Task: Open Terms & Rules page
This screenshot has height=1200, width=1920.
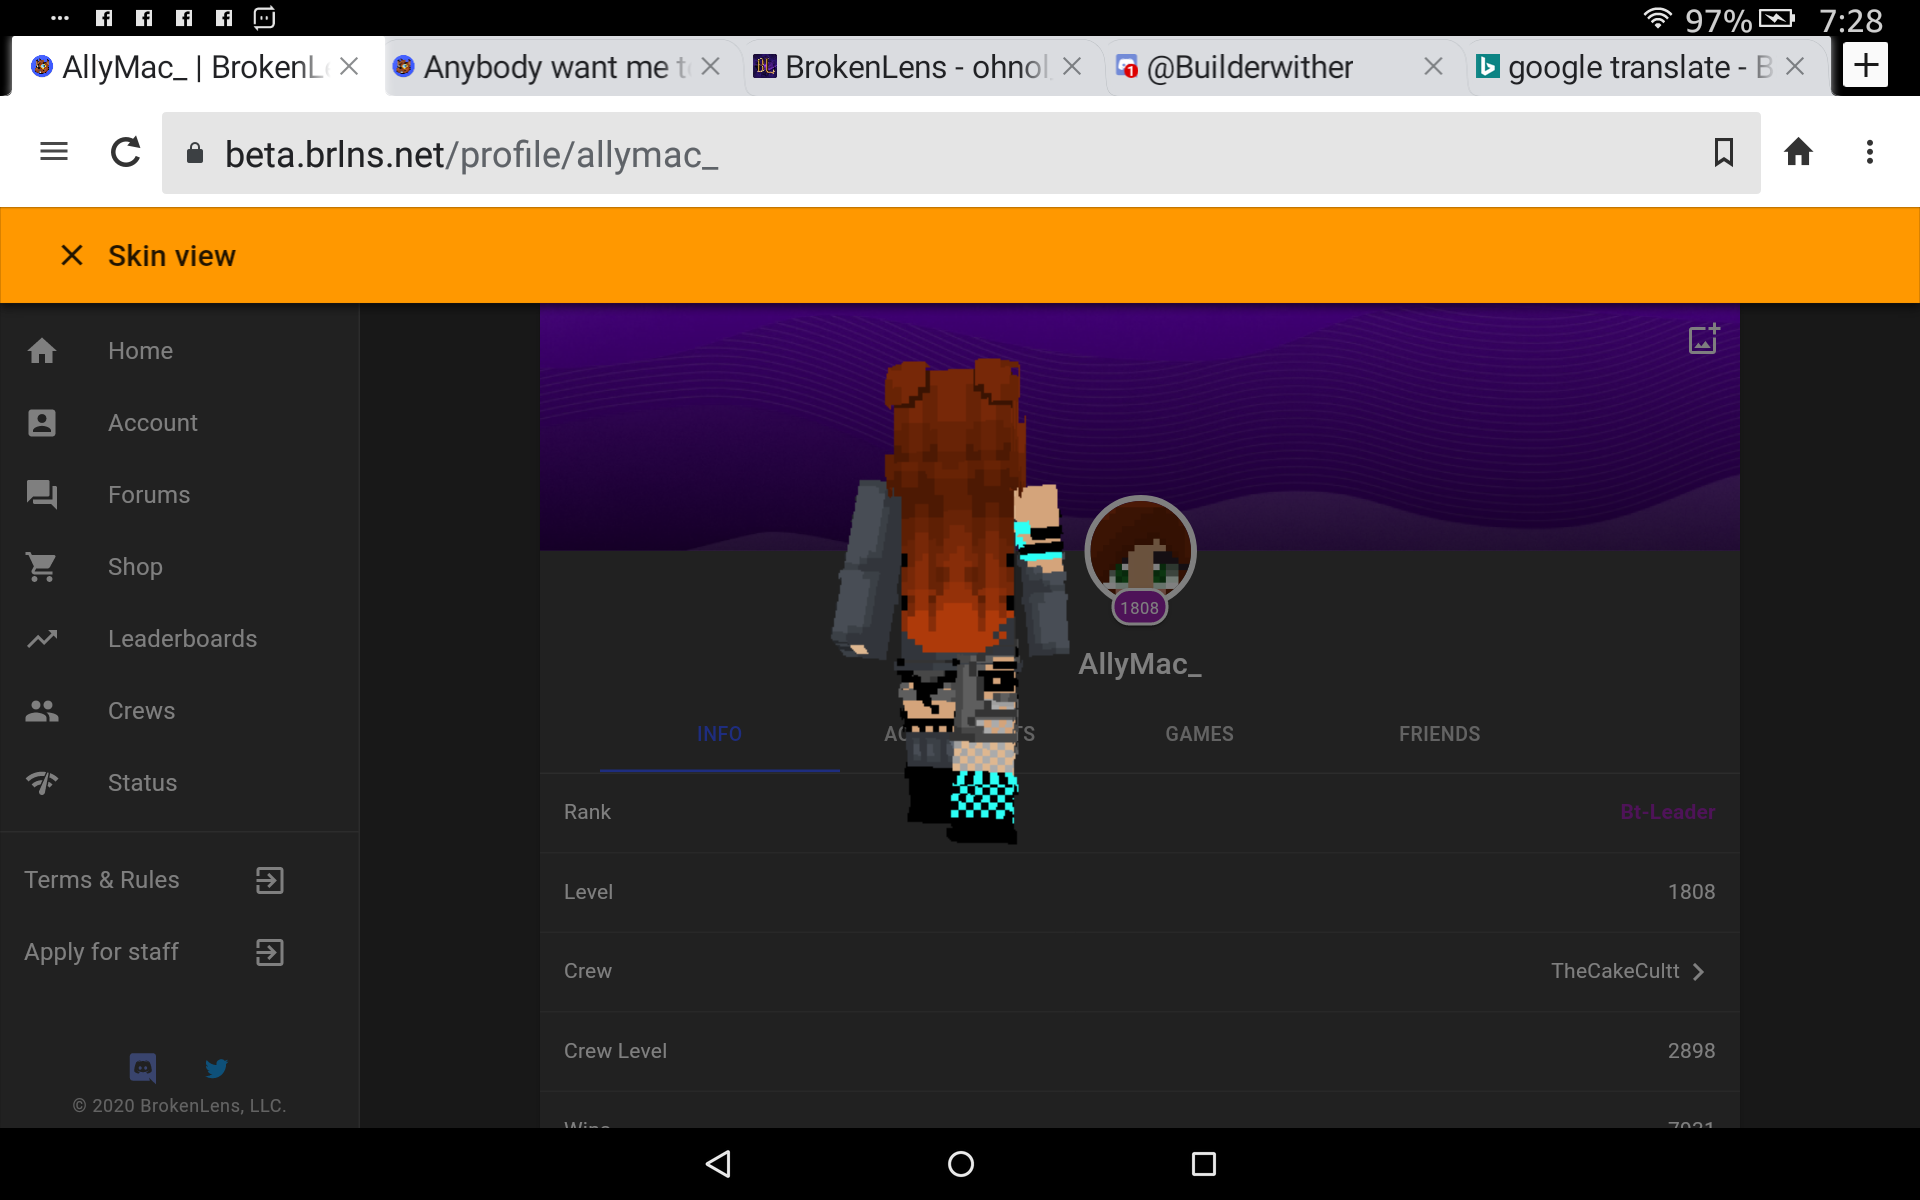Action: click(x=102, y=880)
